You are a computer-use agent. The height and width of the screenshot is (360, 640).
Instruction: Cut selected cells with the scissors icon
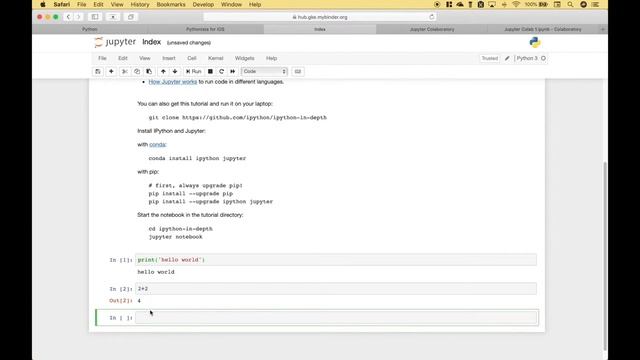125,71
